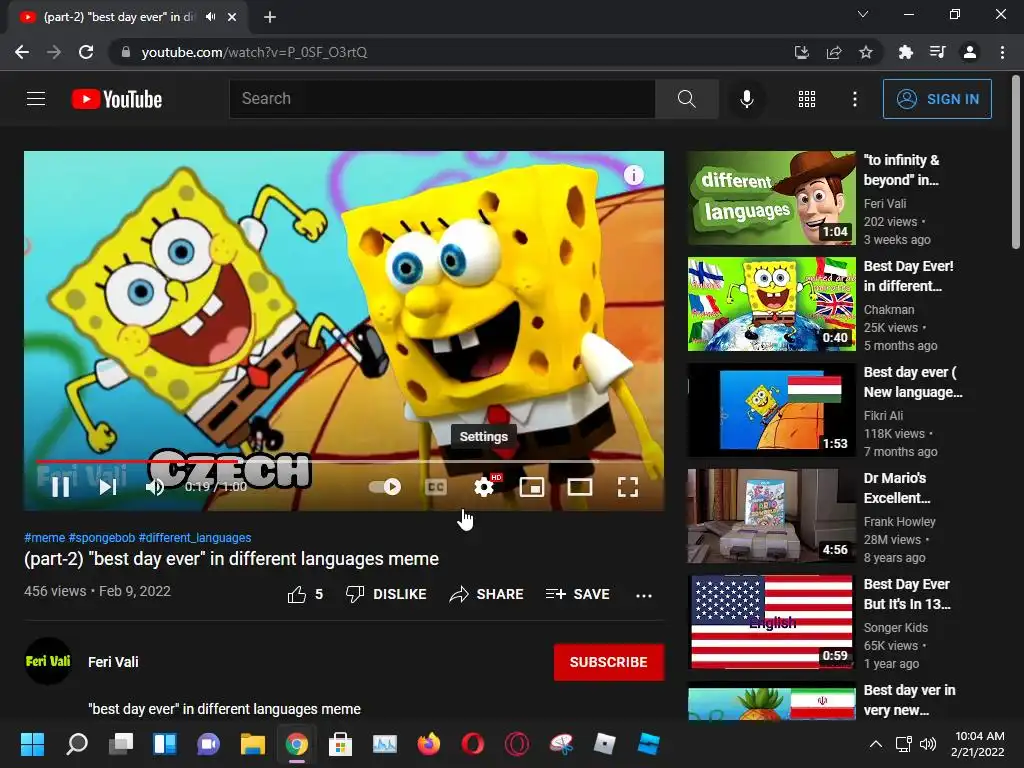
Task: Open taskbar clock and date
Action: 978,744
